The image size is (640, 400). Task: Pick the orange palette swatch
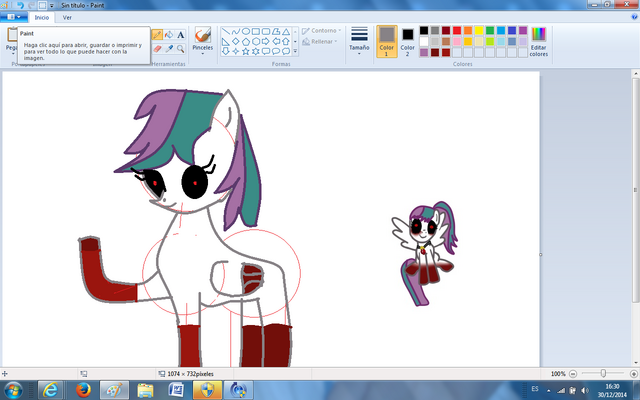click(x=468, y=30)
